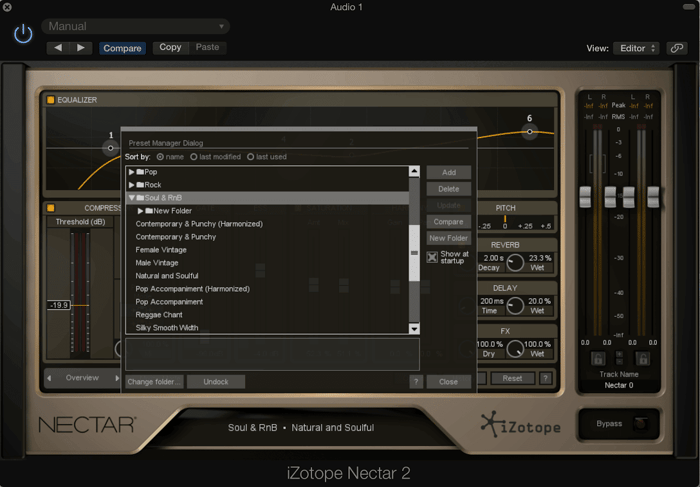
Task: Select Female Vintage preset
Action: tap(161, 250)
